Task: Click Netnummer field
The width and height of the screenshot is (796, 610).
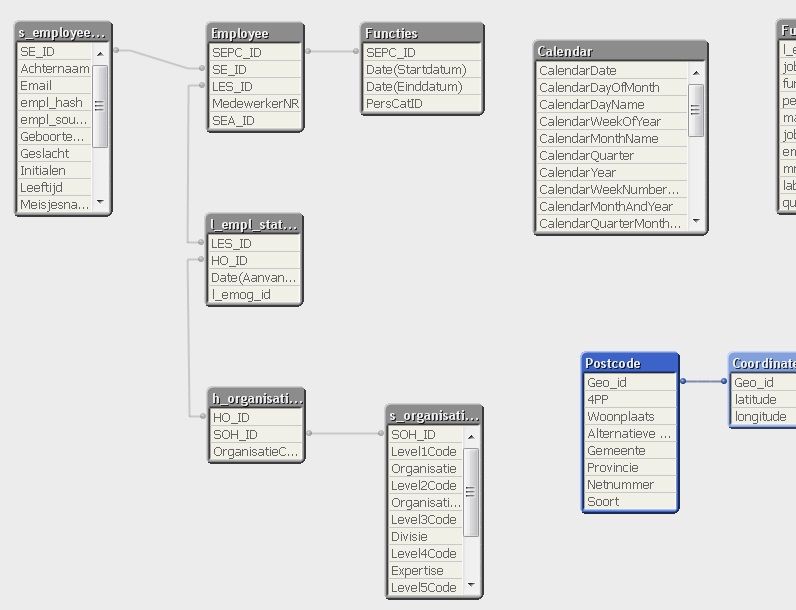Action: pyautogui.click(x=629, y=485)
